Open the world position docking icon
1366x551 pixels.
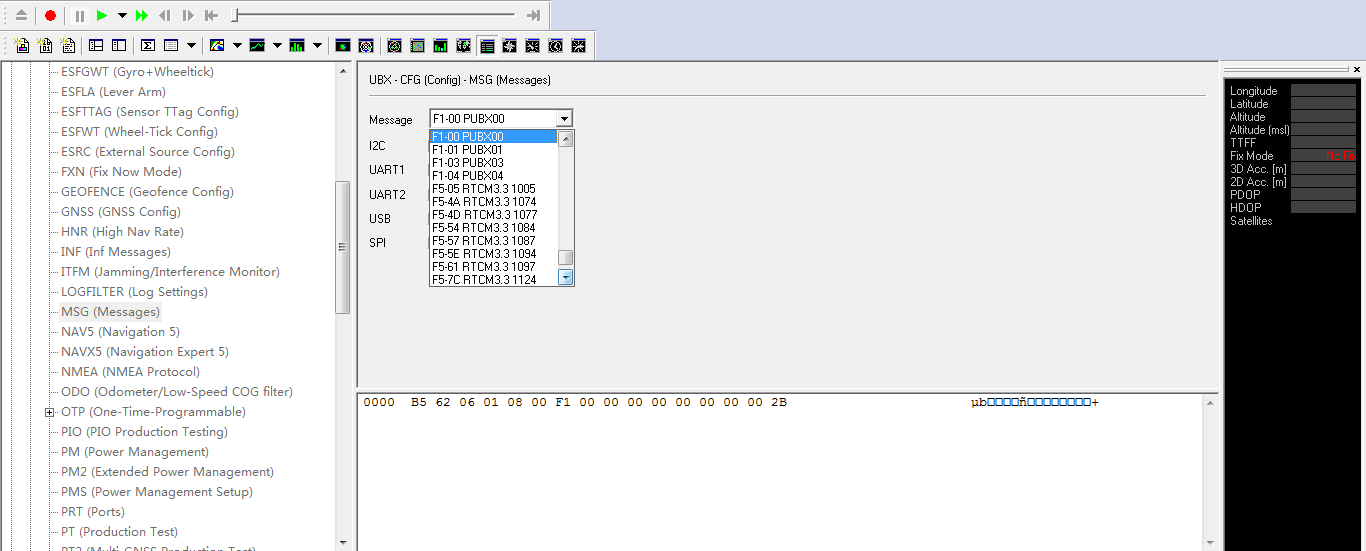click(x=463, y=45)
